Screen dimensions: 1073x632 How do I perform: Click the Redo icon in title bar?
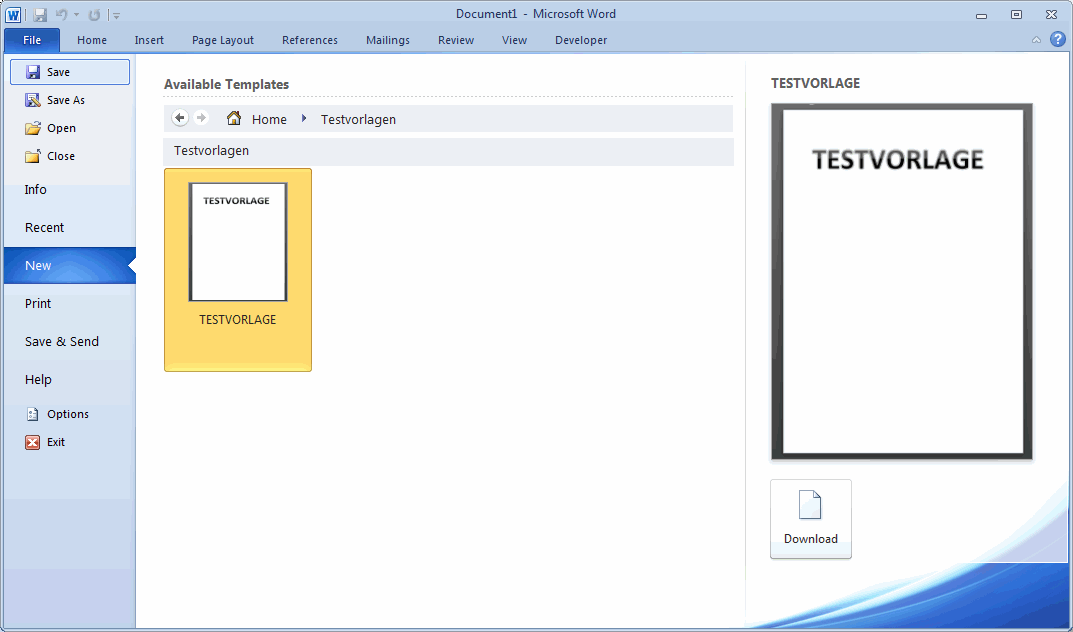point(94,15)
